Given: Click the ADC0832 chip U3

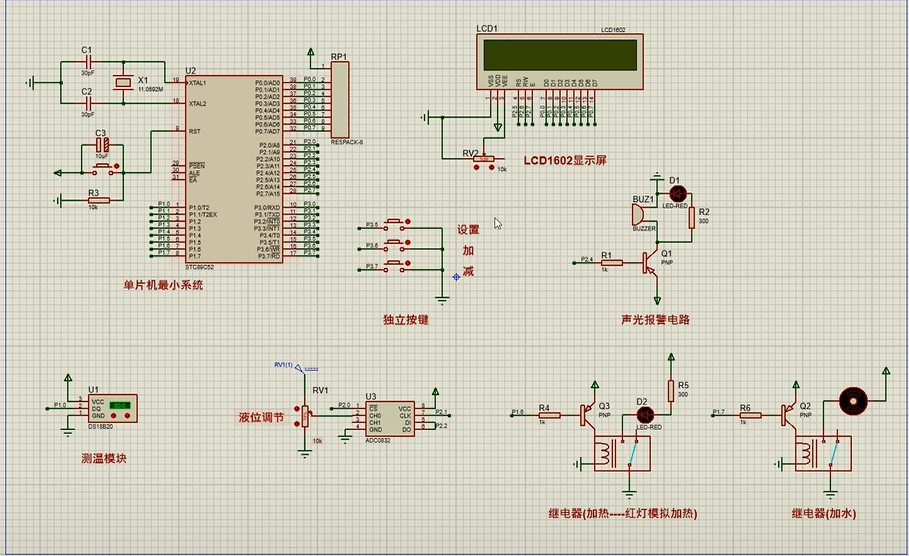Looking at the screenshot, I should coord(389,417).
